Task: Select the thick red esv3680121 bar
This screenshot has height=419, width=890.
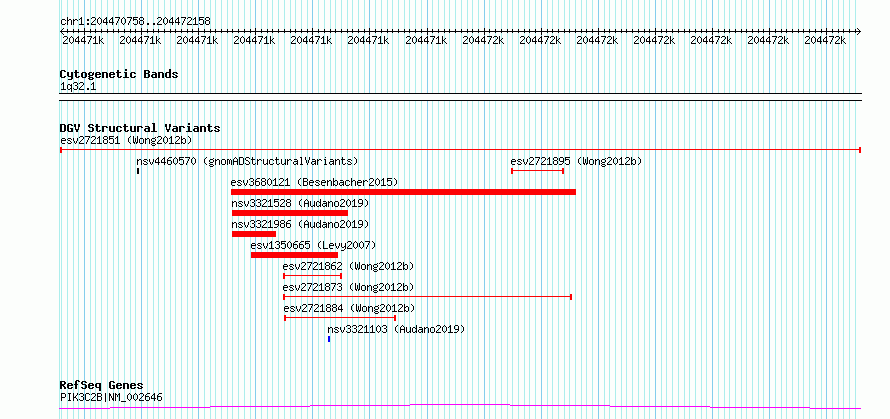Action: point(404,192)
